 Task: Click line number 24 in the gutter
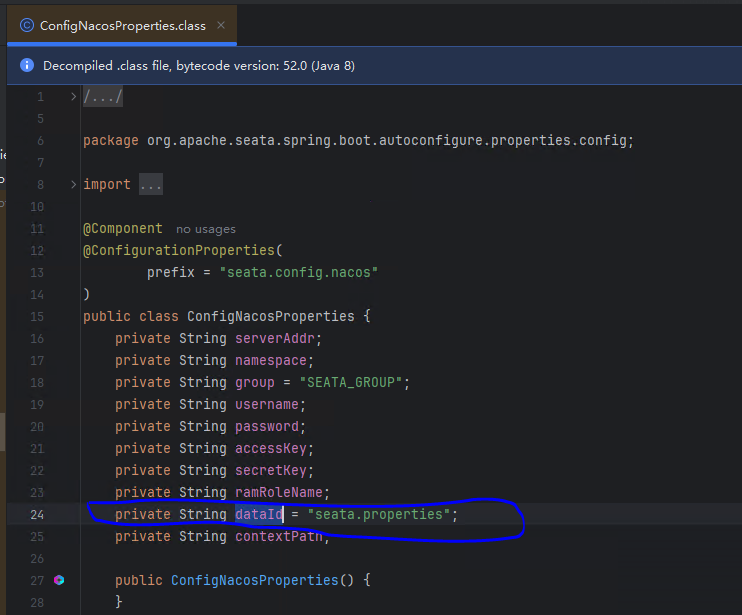coord(37,514)
